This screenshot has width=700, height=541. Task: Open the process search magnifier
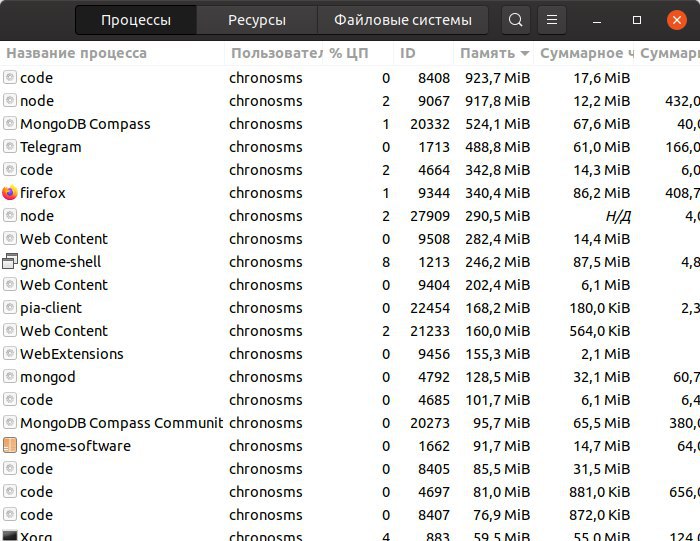click(516, 20)
